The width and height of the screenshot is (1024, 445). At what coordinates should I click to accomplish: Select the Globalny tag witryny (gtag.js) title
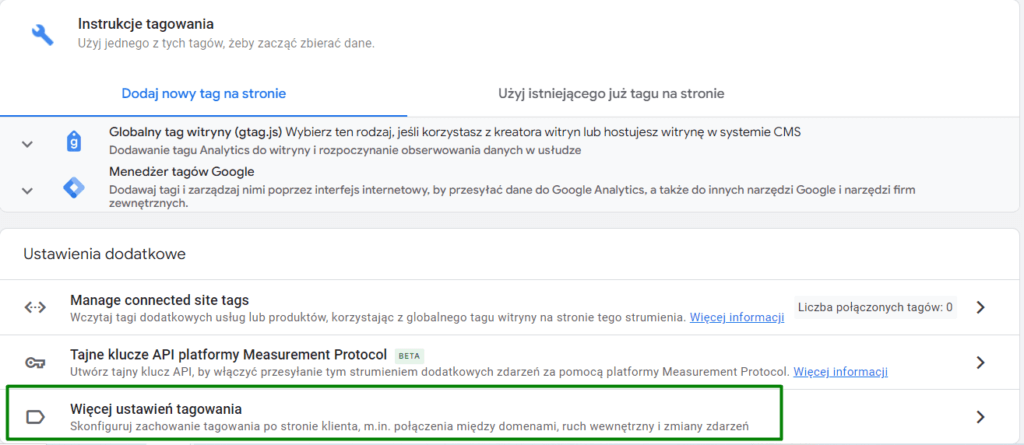(x=197, y=132)
